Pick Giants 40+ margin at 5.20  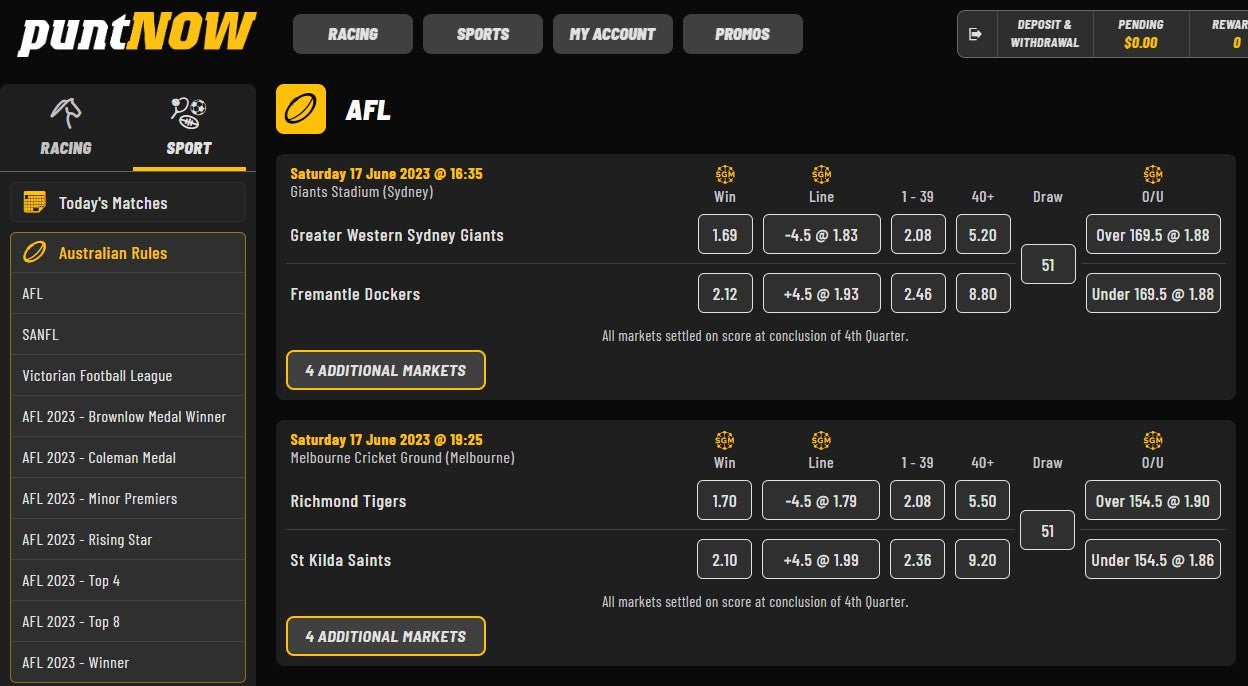pos(983,235)
